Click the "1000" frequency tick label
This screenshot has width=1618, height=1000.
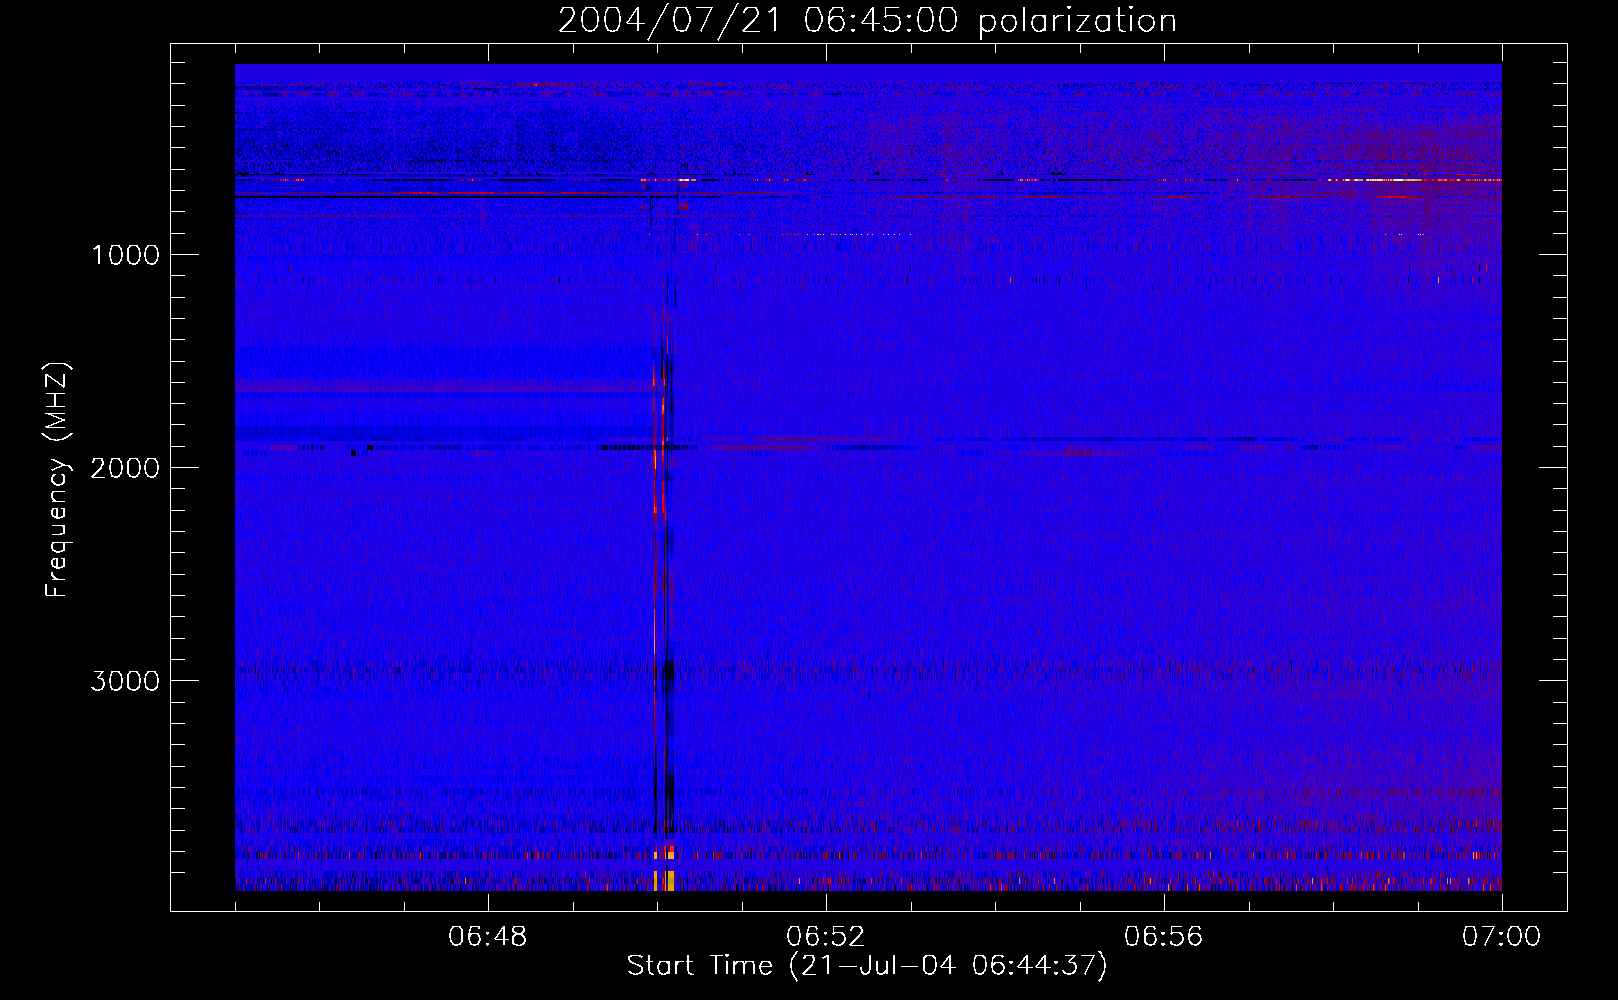click(125, 255)
